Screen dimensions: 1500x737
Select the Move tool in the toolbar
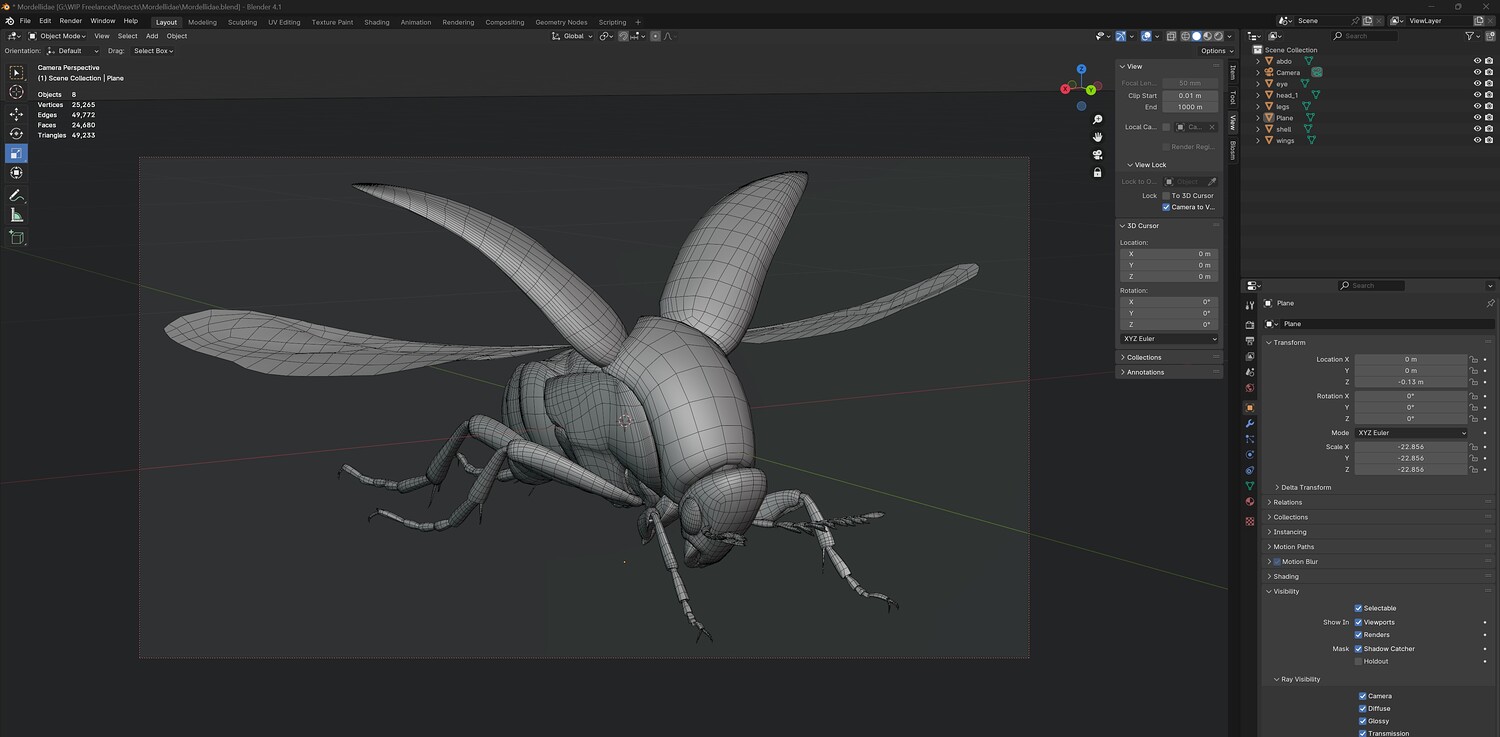(16, 113)
